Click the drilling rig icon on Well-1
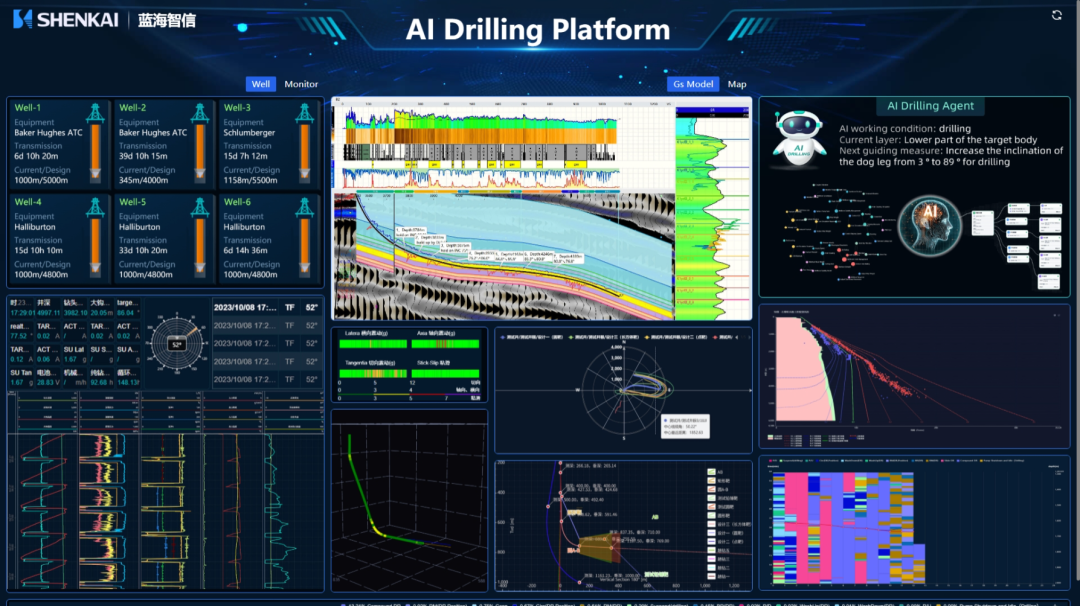 (96, 113)
